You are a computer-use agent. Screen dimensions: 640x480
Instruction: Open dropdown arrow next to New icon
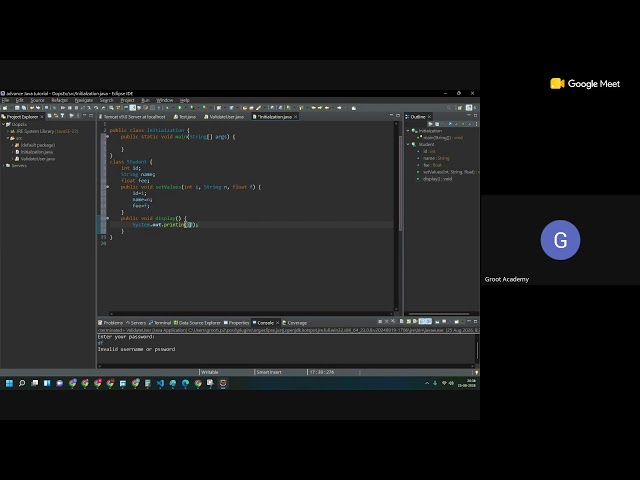[x=11, y=108]
